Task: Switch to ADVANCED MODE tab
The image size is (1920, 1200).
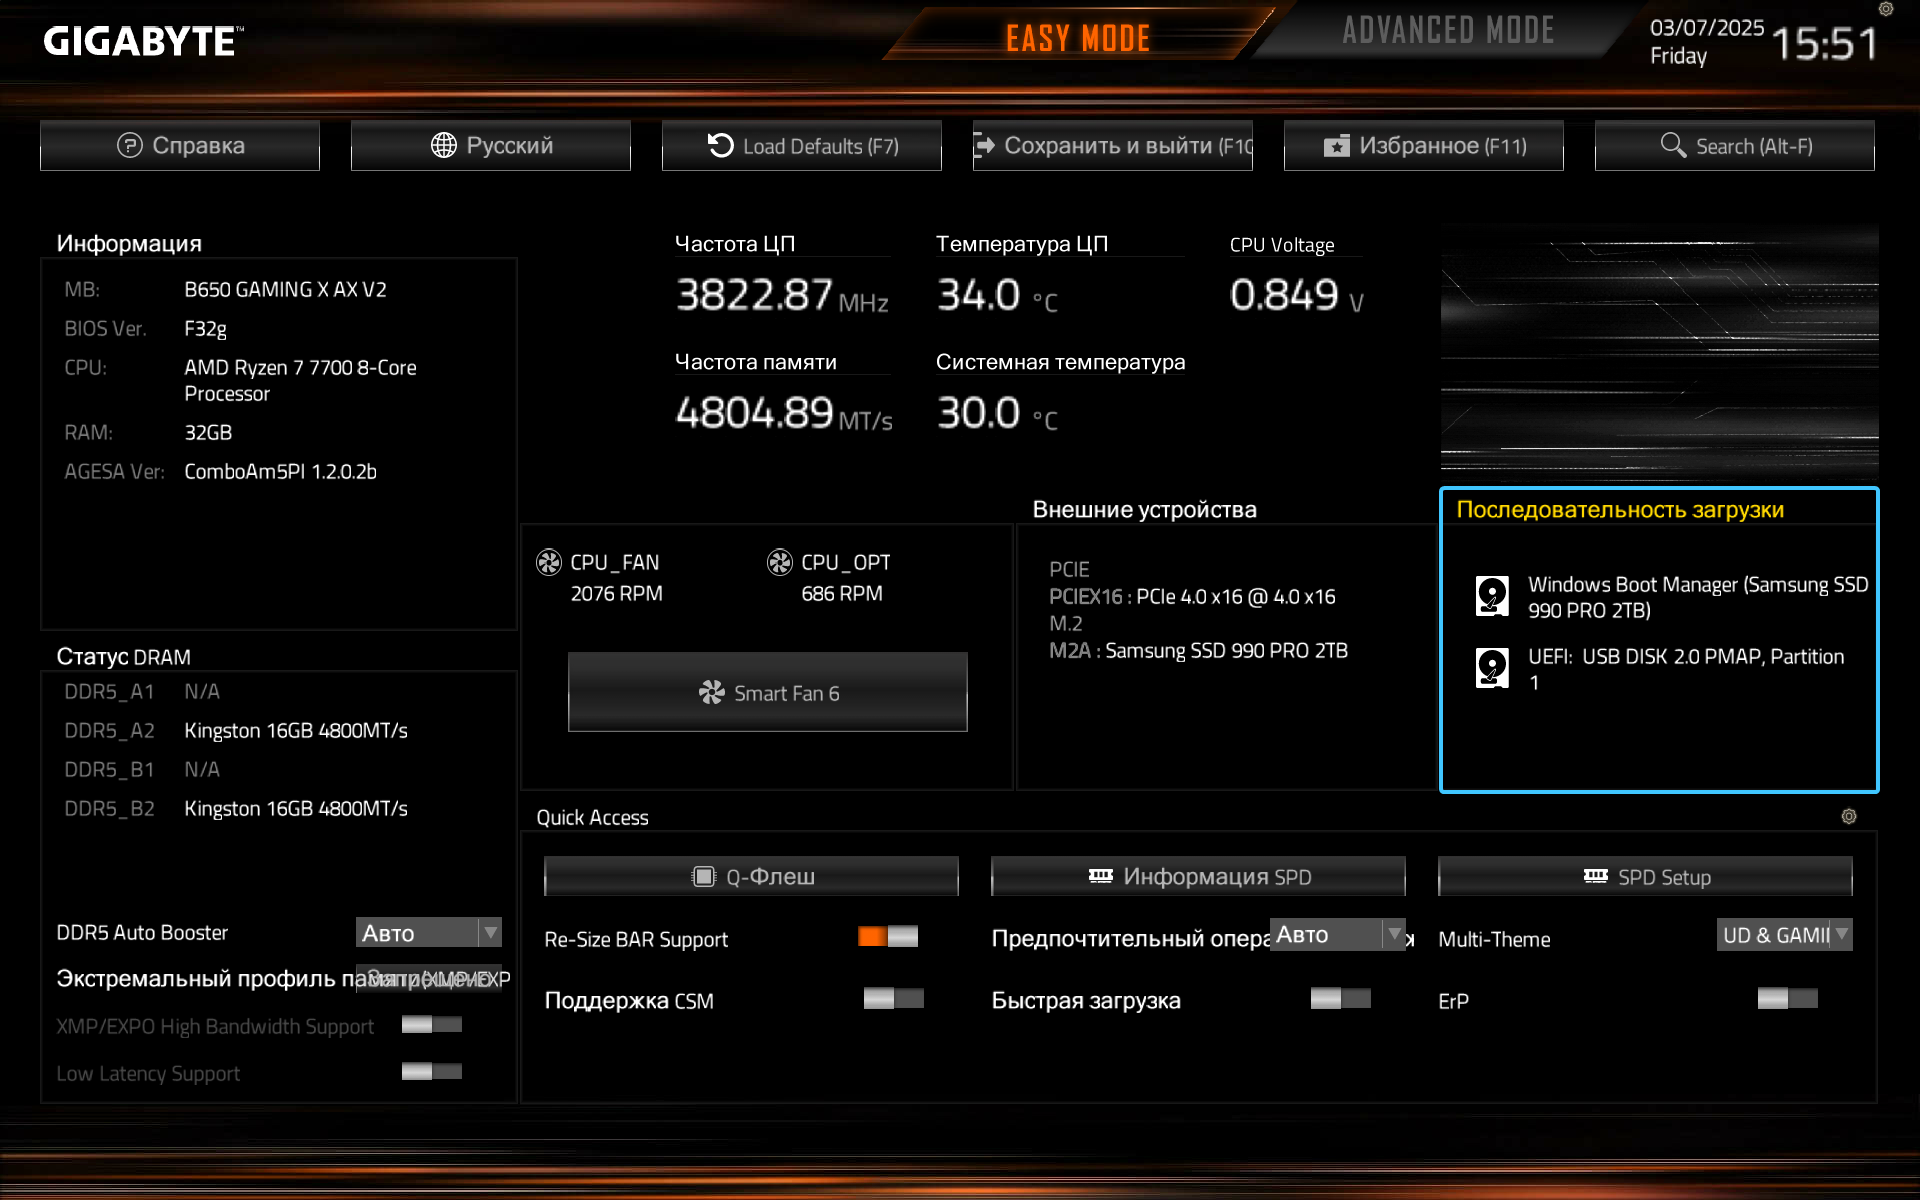Action: pyautogui.click(x=1448, y=31)
